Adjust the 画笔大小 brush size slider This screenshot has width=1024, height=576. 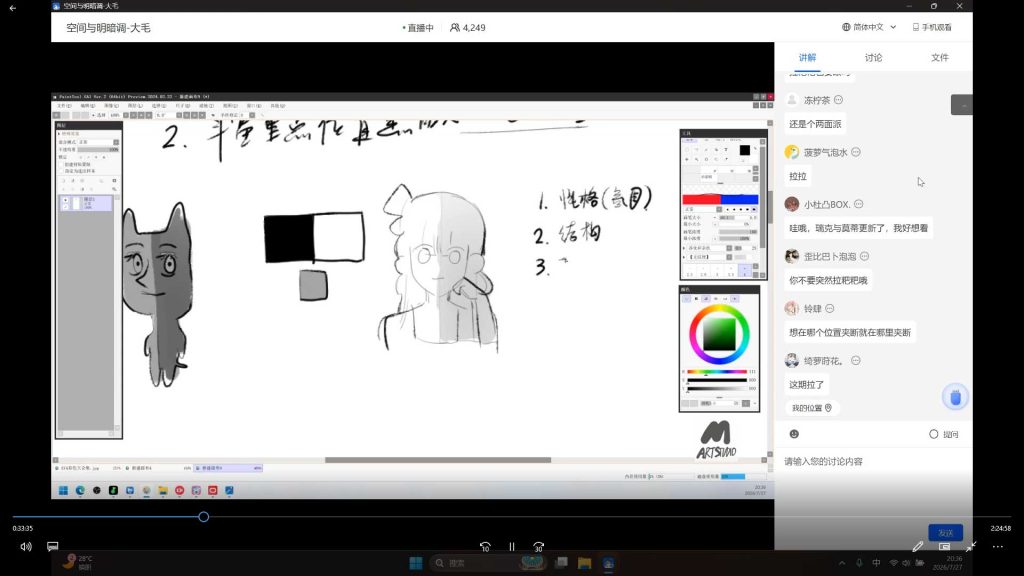tap(738, 217)
